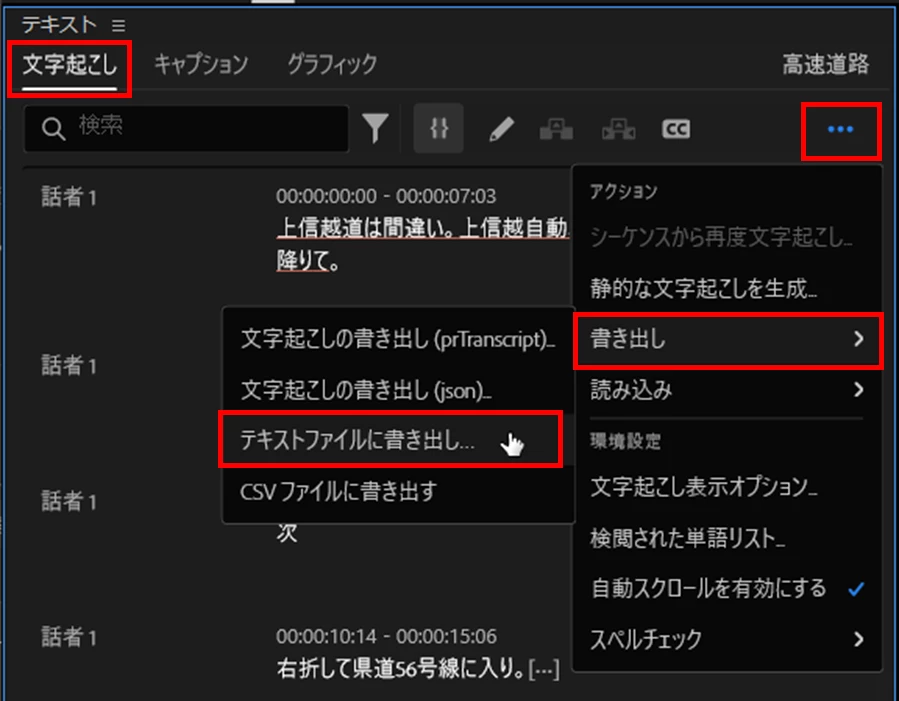Switch to the キャプション tab
The width and height of the screenshot is (899, 701).
[201, 64]
